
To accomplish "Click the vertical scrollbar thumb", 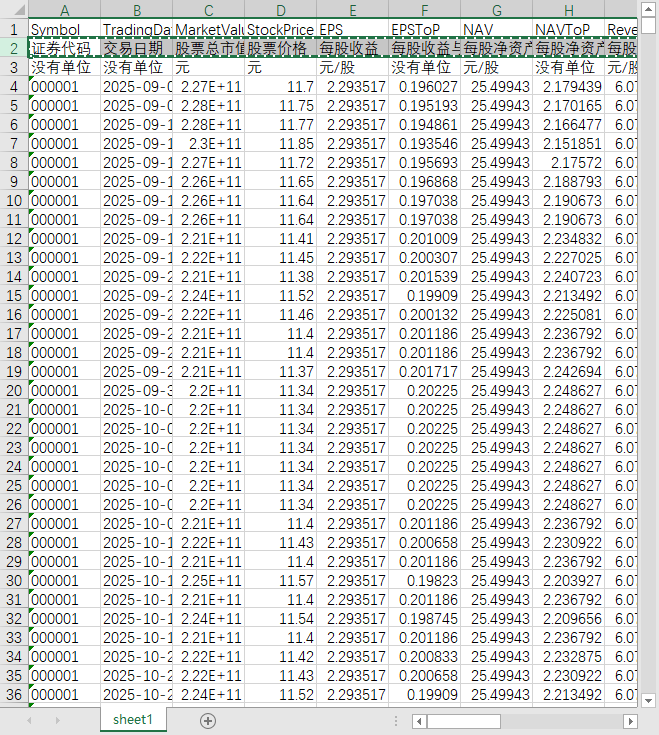I will click(648, 25).
